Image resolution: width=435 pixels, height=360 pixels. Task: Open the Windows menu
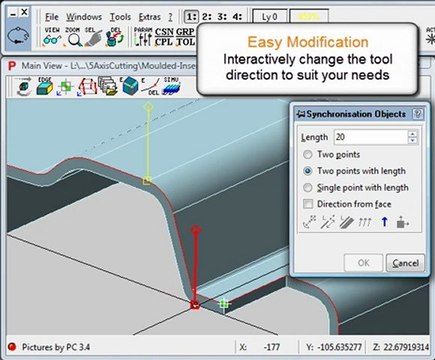click(84, 17)
